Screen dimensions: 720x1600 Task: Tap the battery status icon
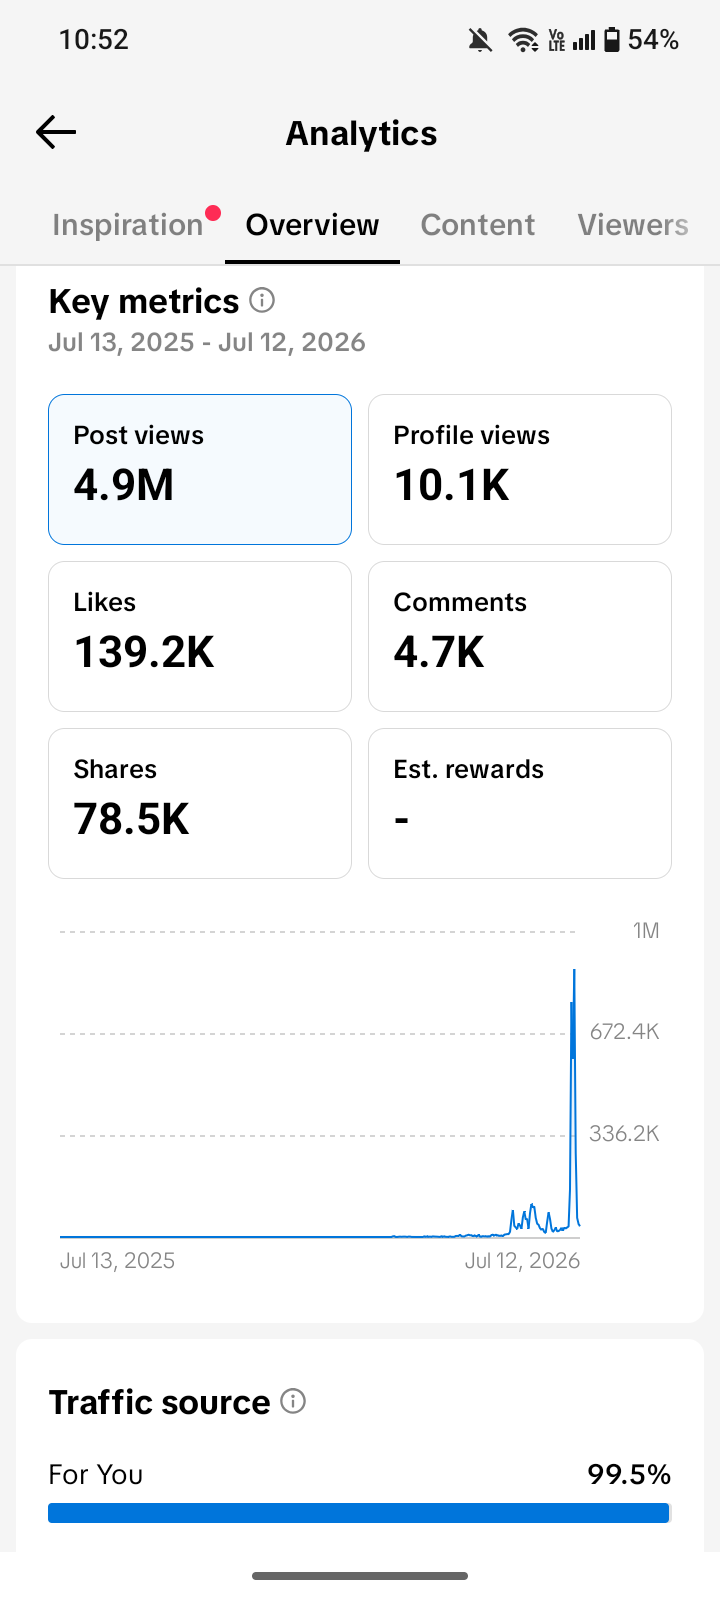coord(611,40)
